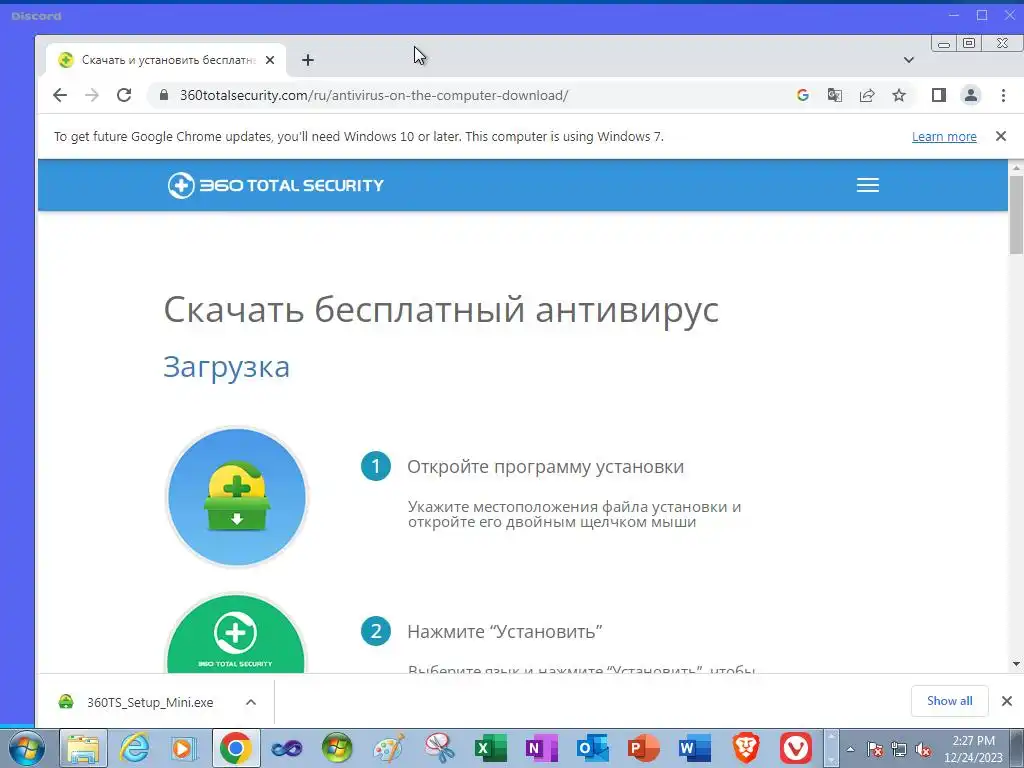Select the Скачать и установить tab
Image resolution: width=1024 pixels, height=768 pixels.
click(167, 60)
